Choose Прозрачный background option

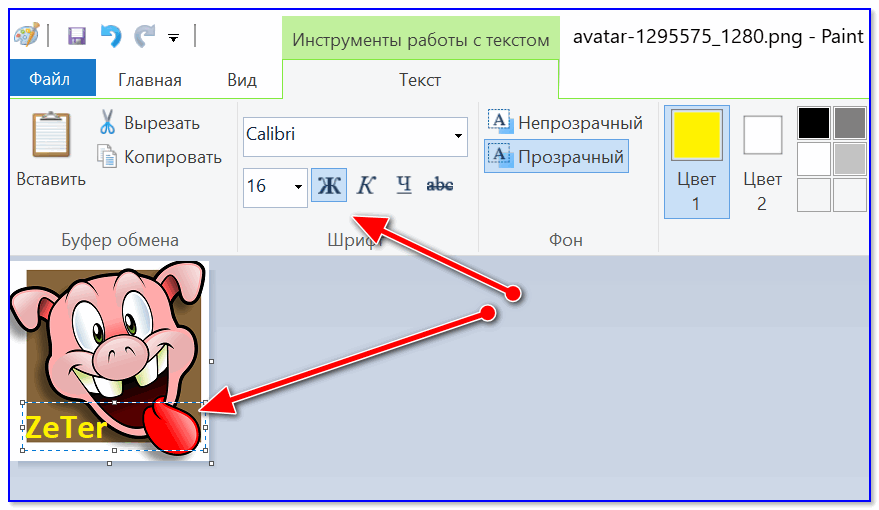[556, 156]
